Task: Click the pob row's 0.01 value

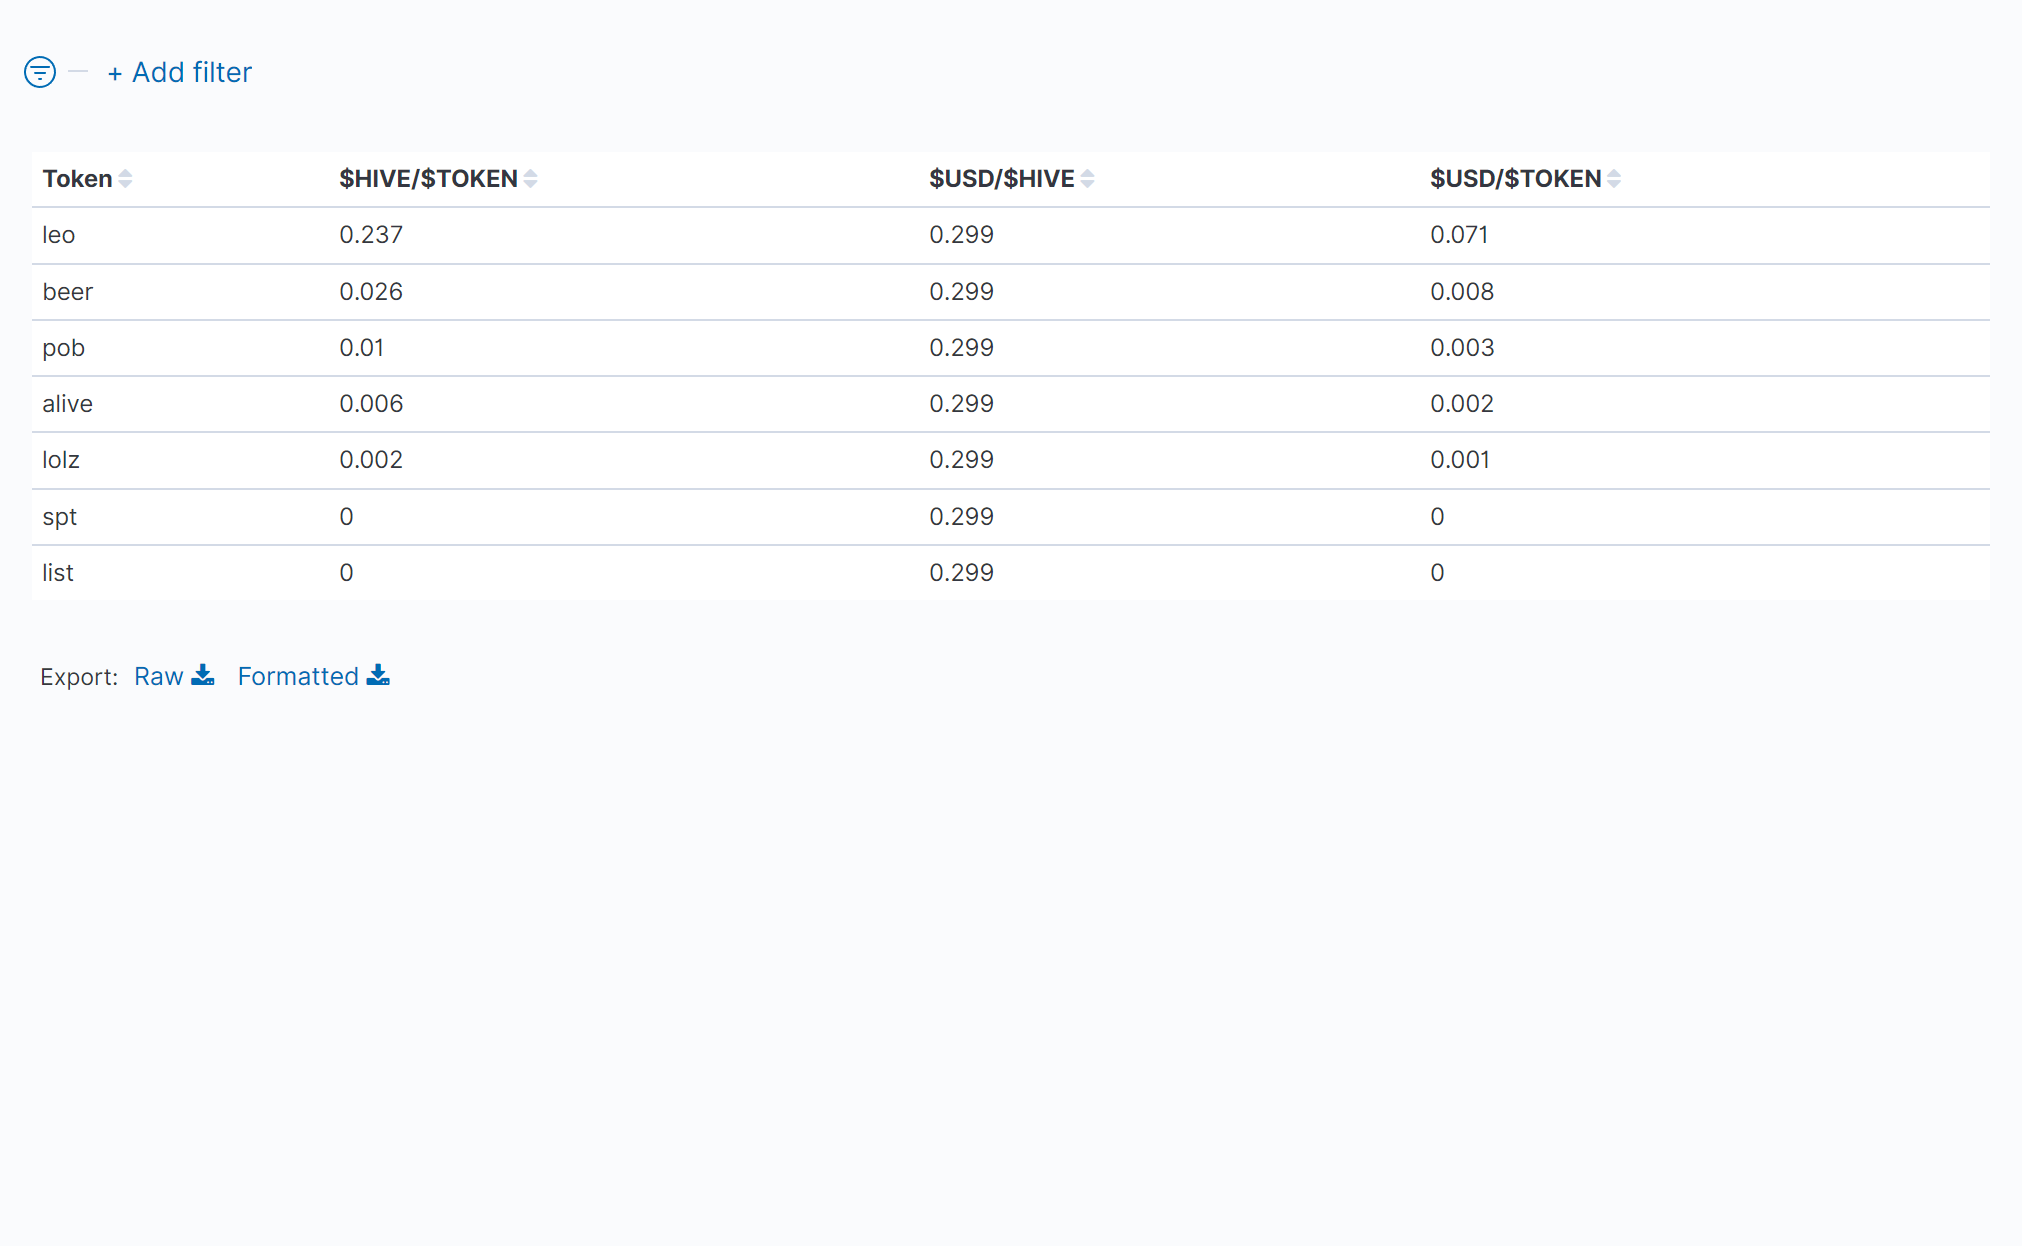Action: pyautogui.click(x=361, y=348)
